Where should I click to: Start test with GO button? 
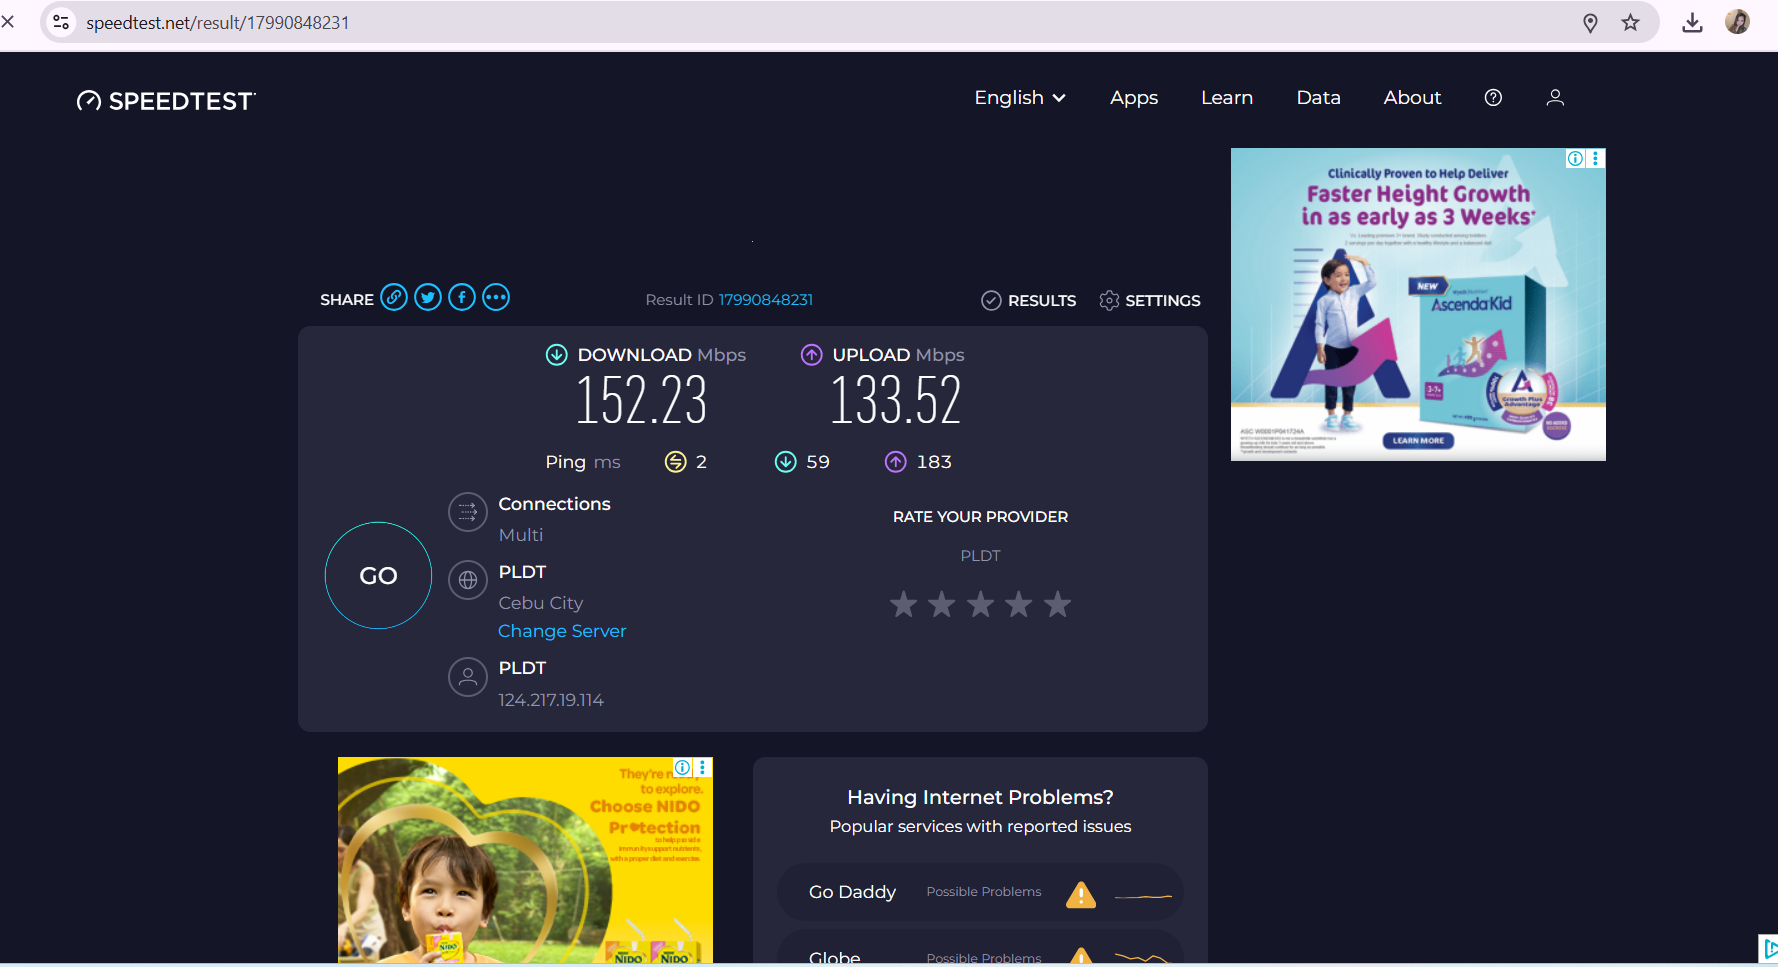[x=378, y=575]
